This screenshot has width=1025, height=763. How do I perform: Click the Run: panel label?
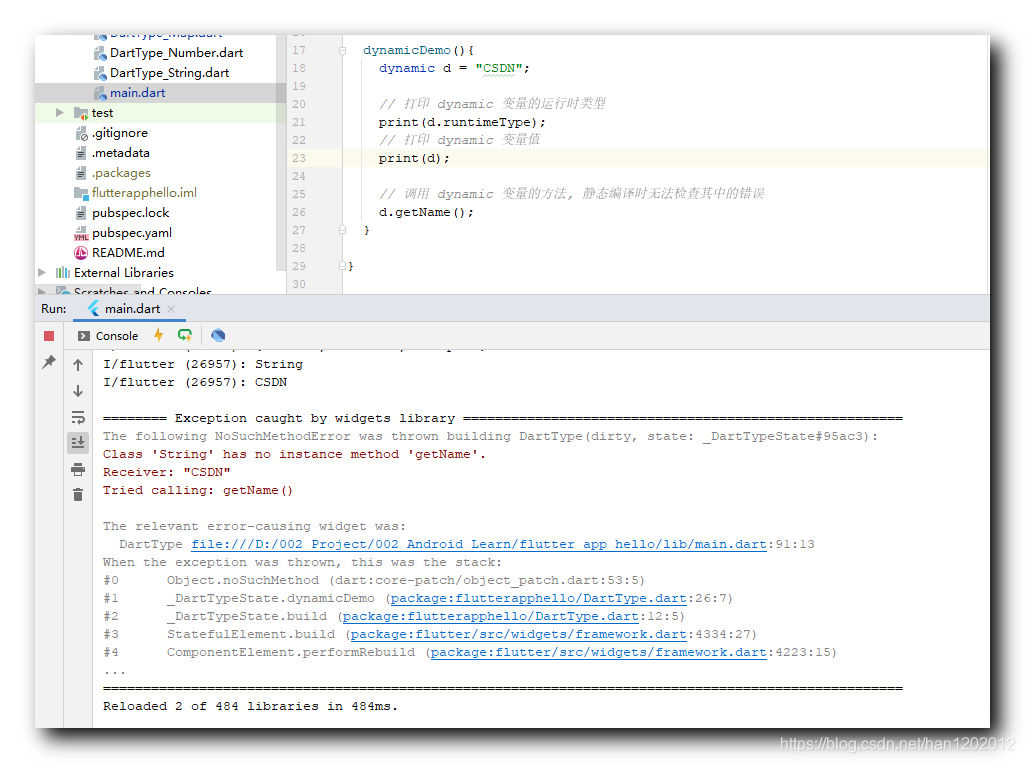54,309
